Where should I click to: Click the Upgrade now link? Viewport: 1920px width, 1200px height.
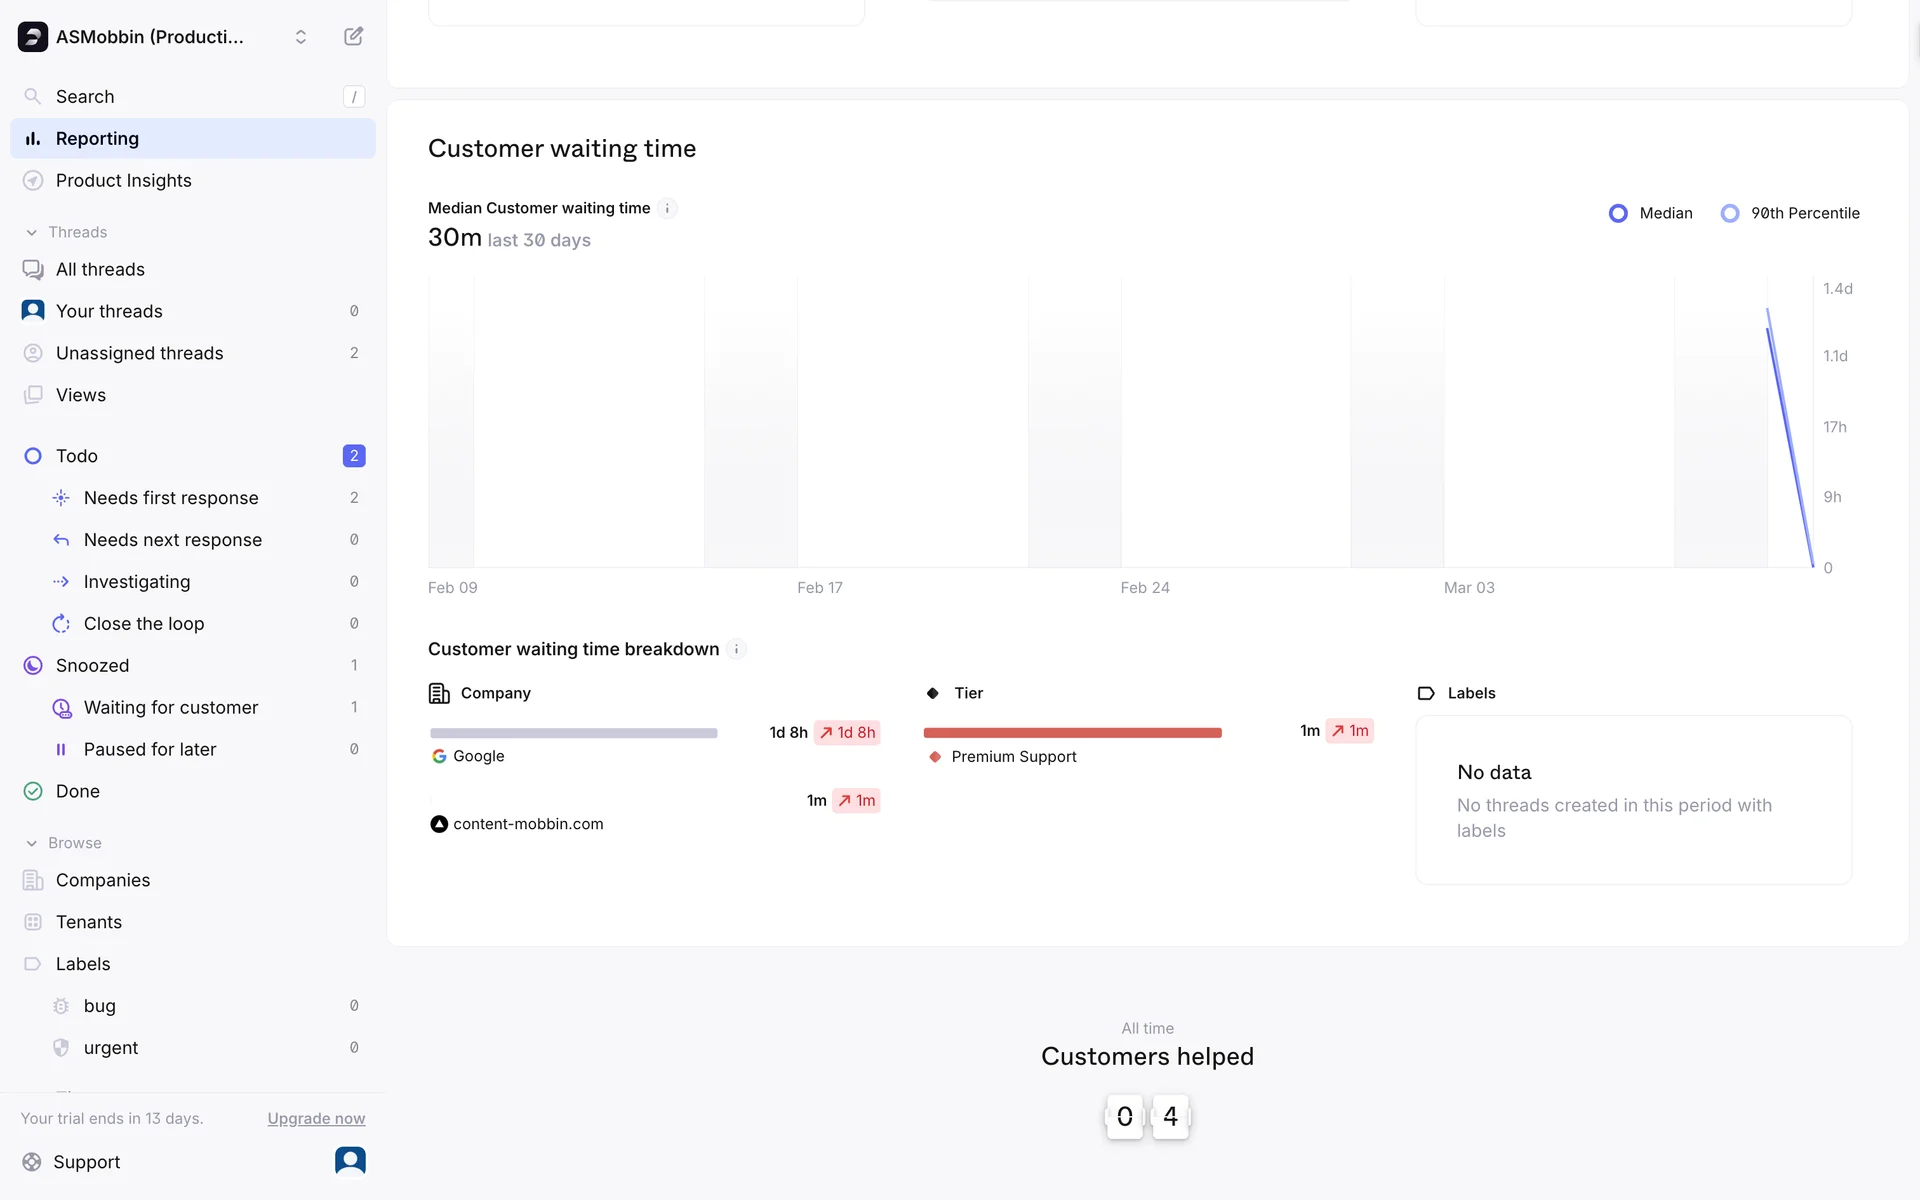pos(316,1118)
